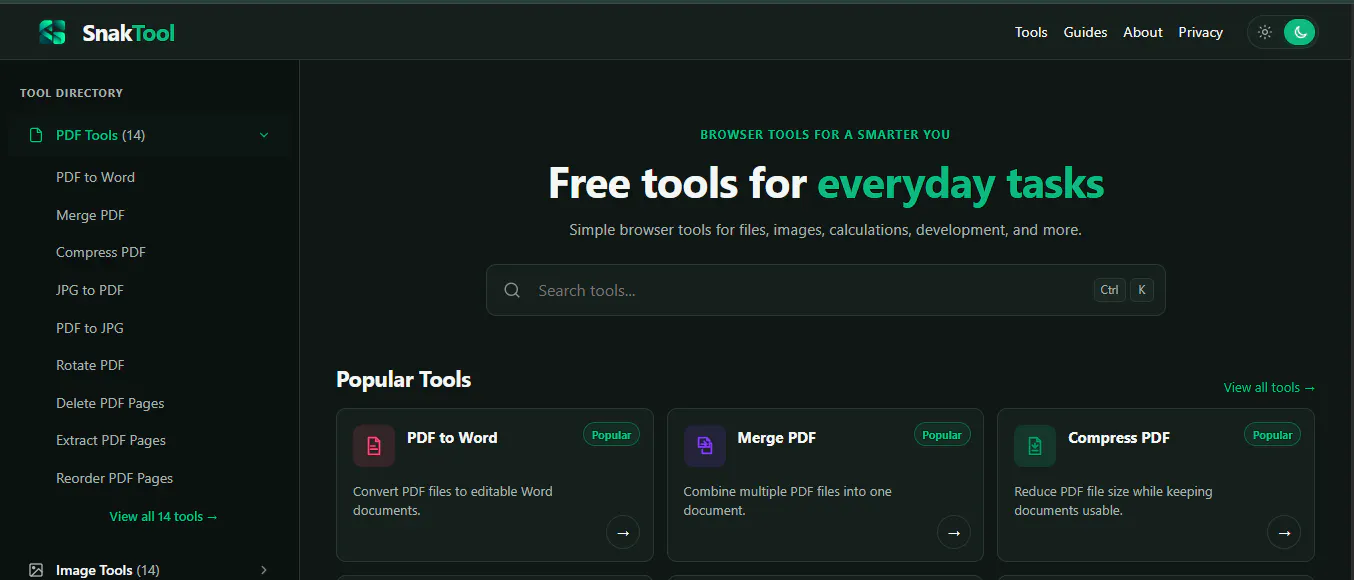Image resolution: width=1354 pixels, height=580 pixels.
Task: Click the TOOL DIRECTORY sidebar heading
Action: [x=71, y=93]
